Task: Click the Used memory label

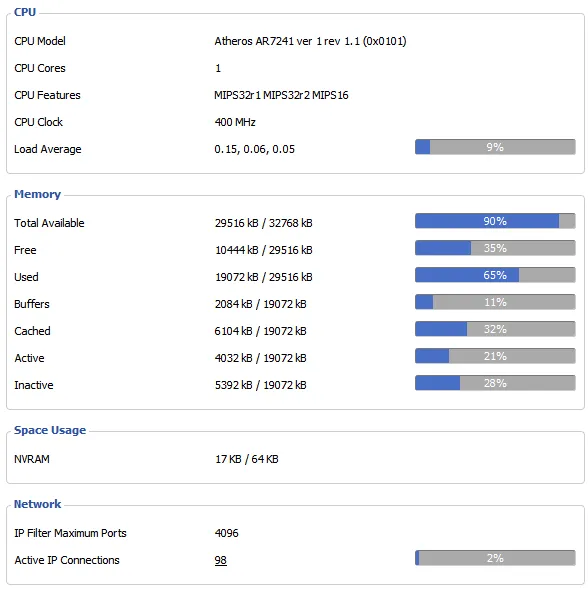Action: click(x=26, y=277)
